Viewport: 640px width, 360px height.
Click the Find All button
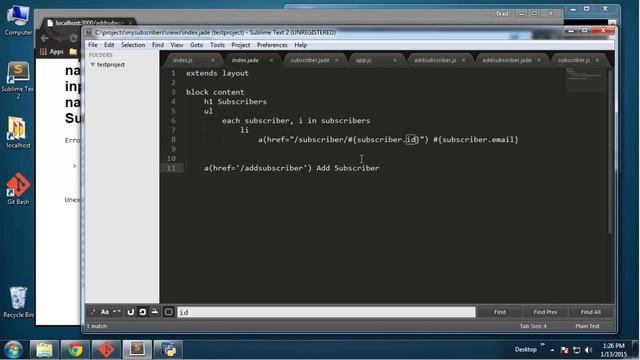pyautogui.click(x=591, y=312)
